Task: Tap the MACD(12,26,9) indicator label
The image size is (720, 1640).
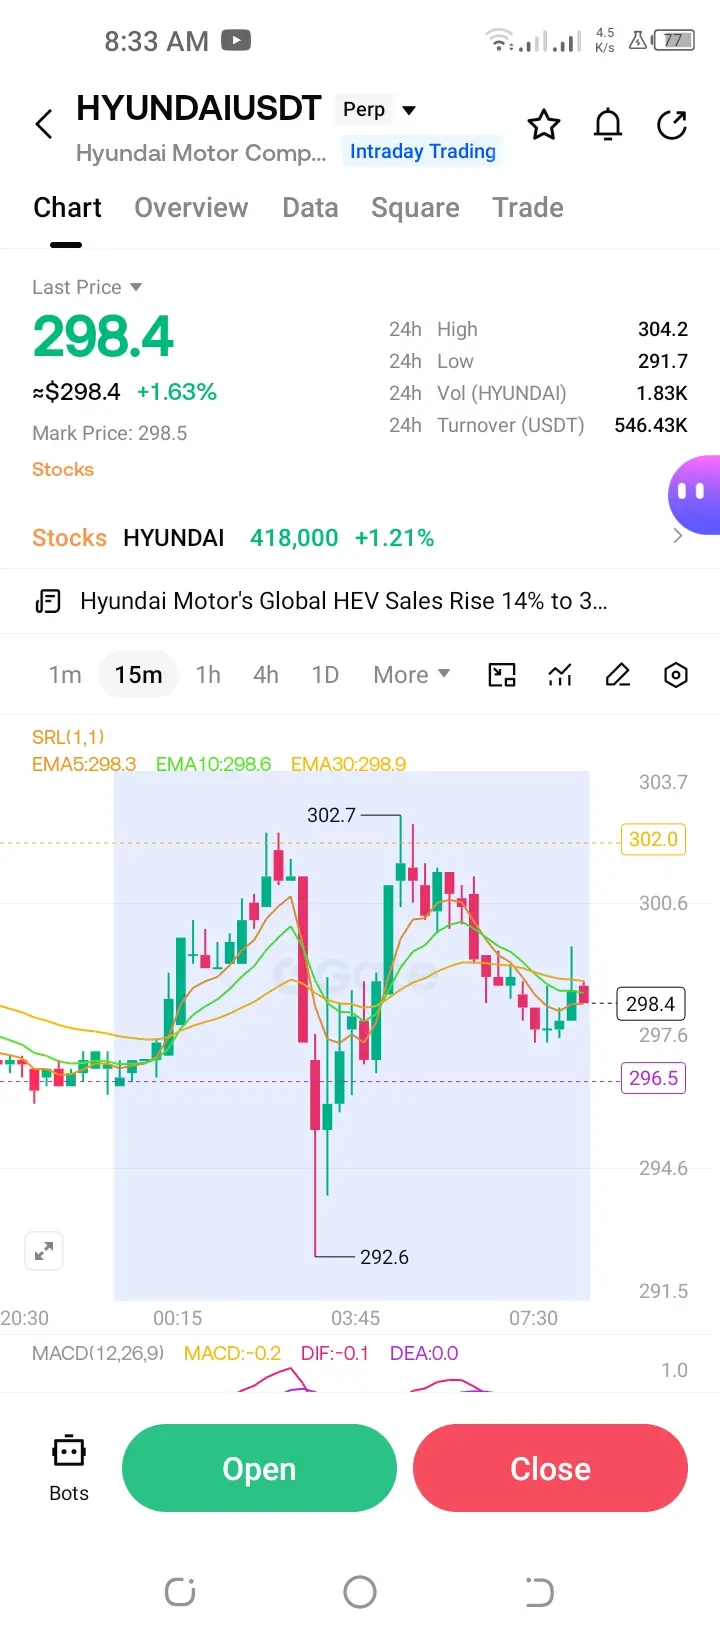Action: tap(98, 1353)
